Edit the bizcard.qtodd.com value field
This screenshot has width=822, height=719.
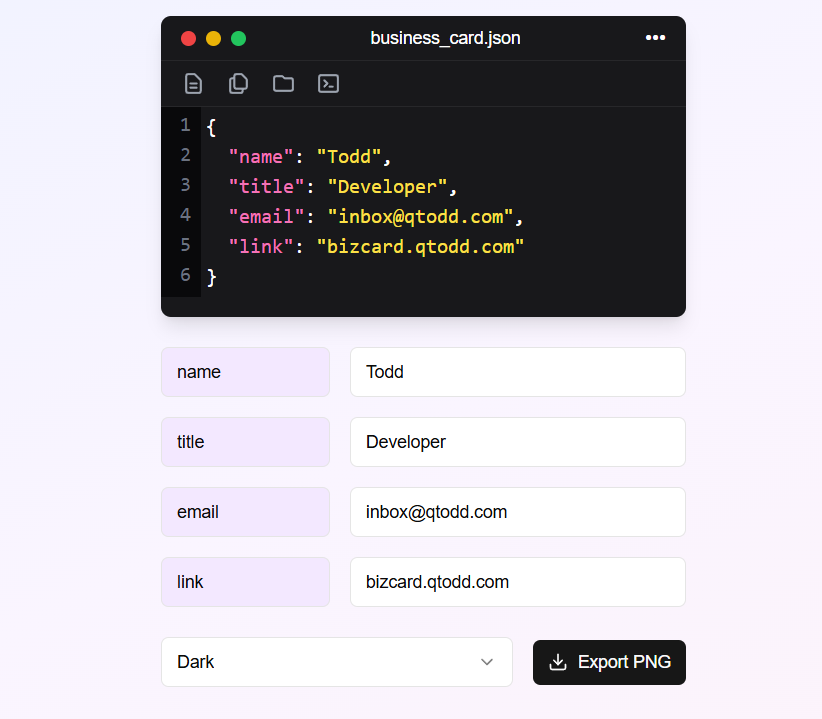point(517,582)
